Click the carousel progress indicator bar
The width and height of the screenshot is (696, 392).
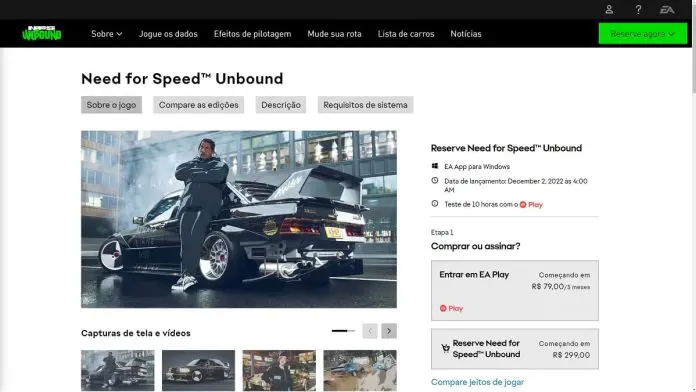(343, 331)
